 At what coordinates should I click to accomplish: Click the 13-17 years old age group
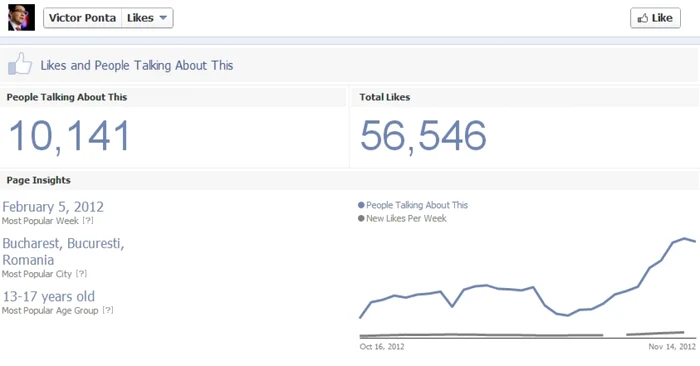pos(49,296)
